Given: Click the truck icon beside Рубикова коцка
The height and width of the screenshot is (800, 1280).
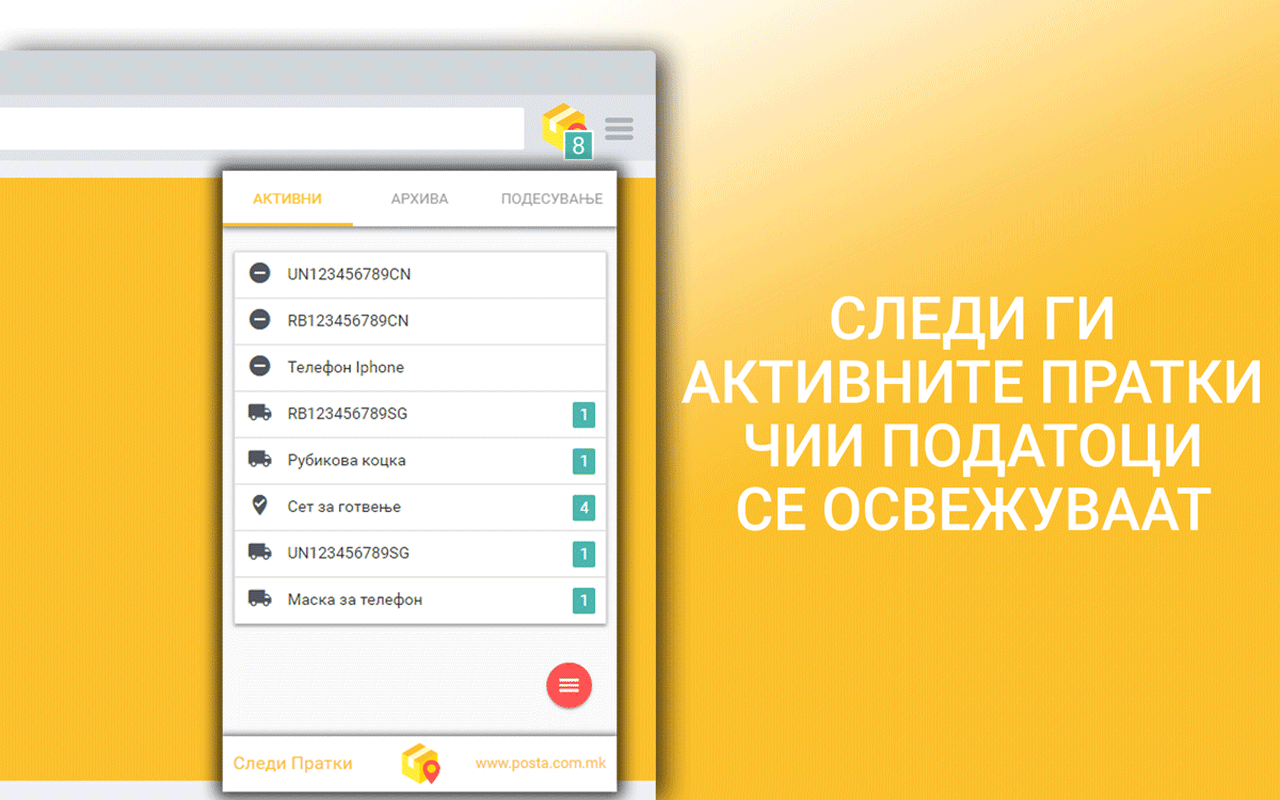Looking at the screenshot, I should (x=260, y=460).
